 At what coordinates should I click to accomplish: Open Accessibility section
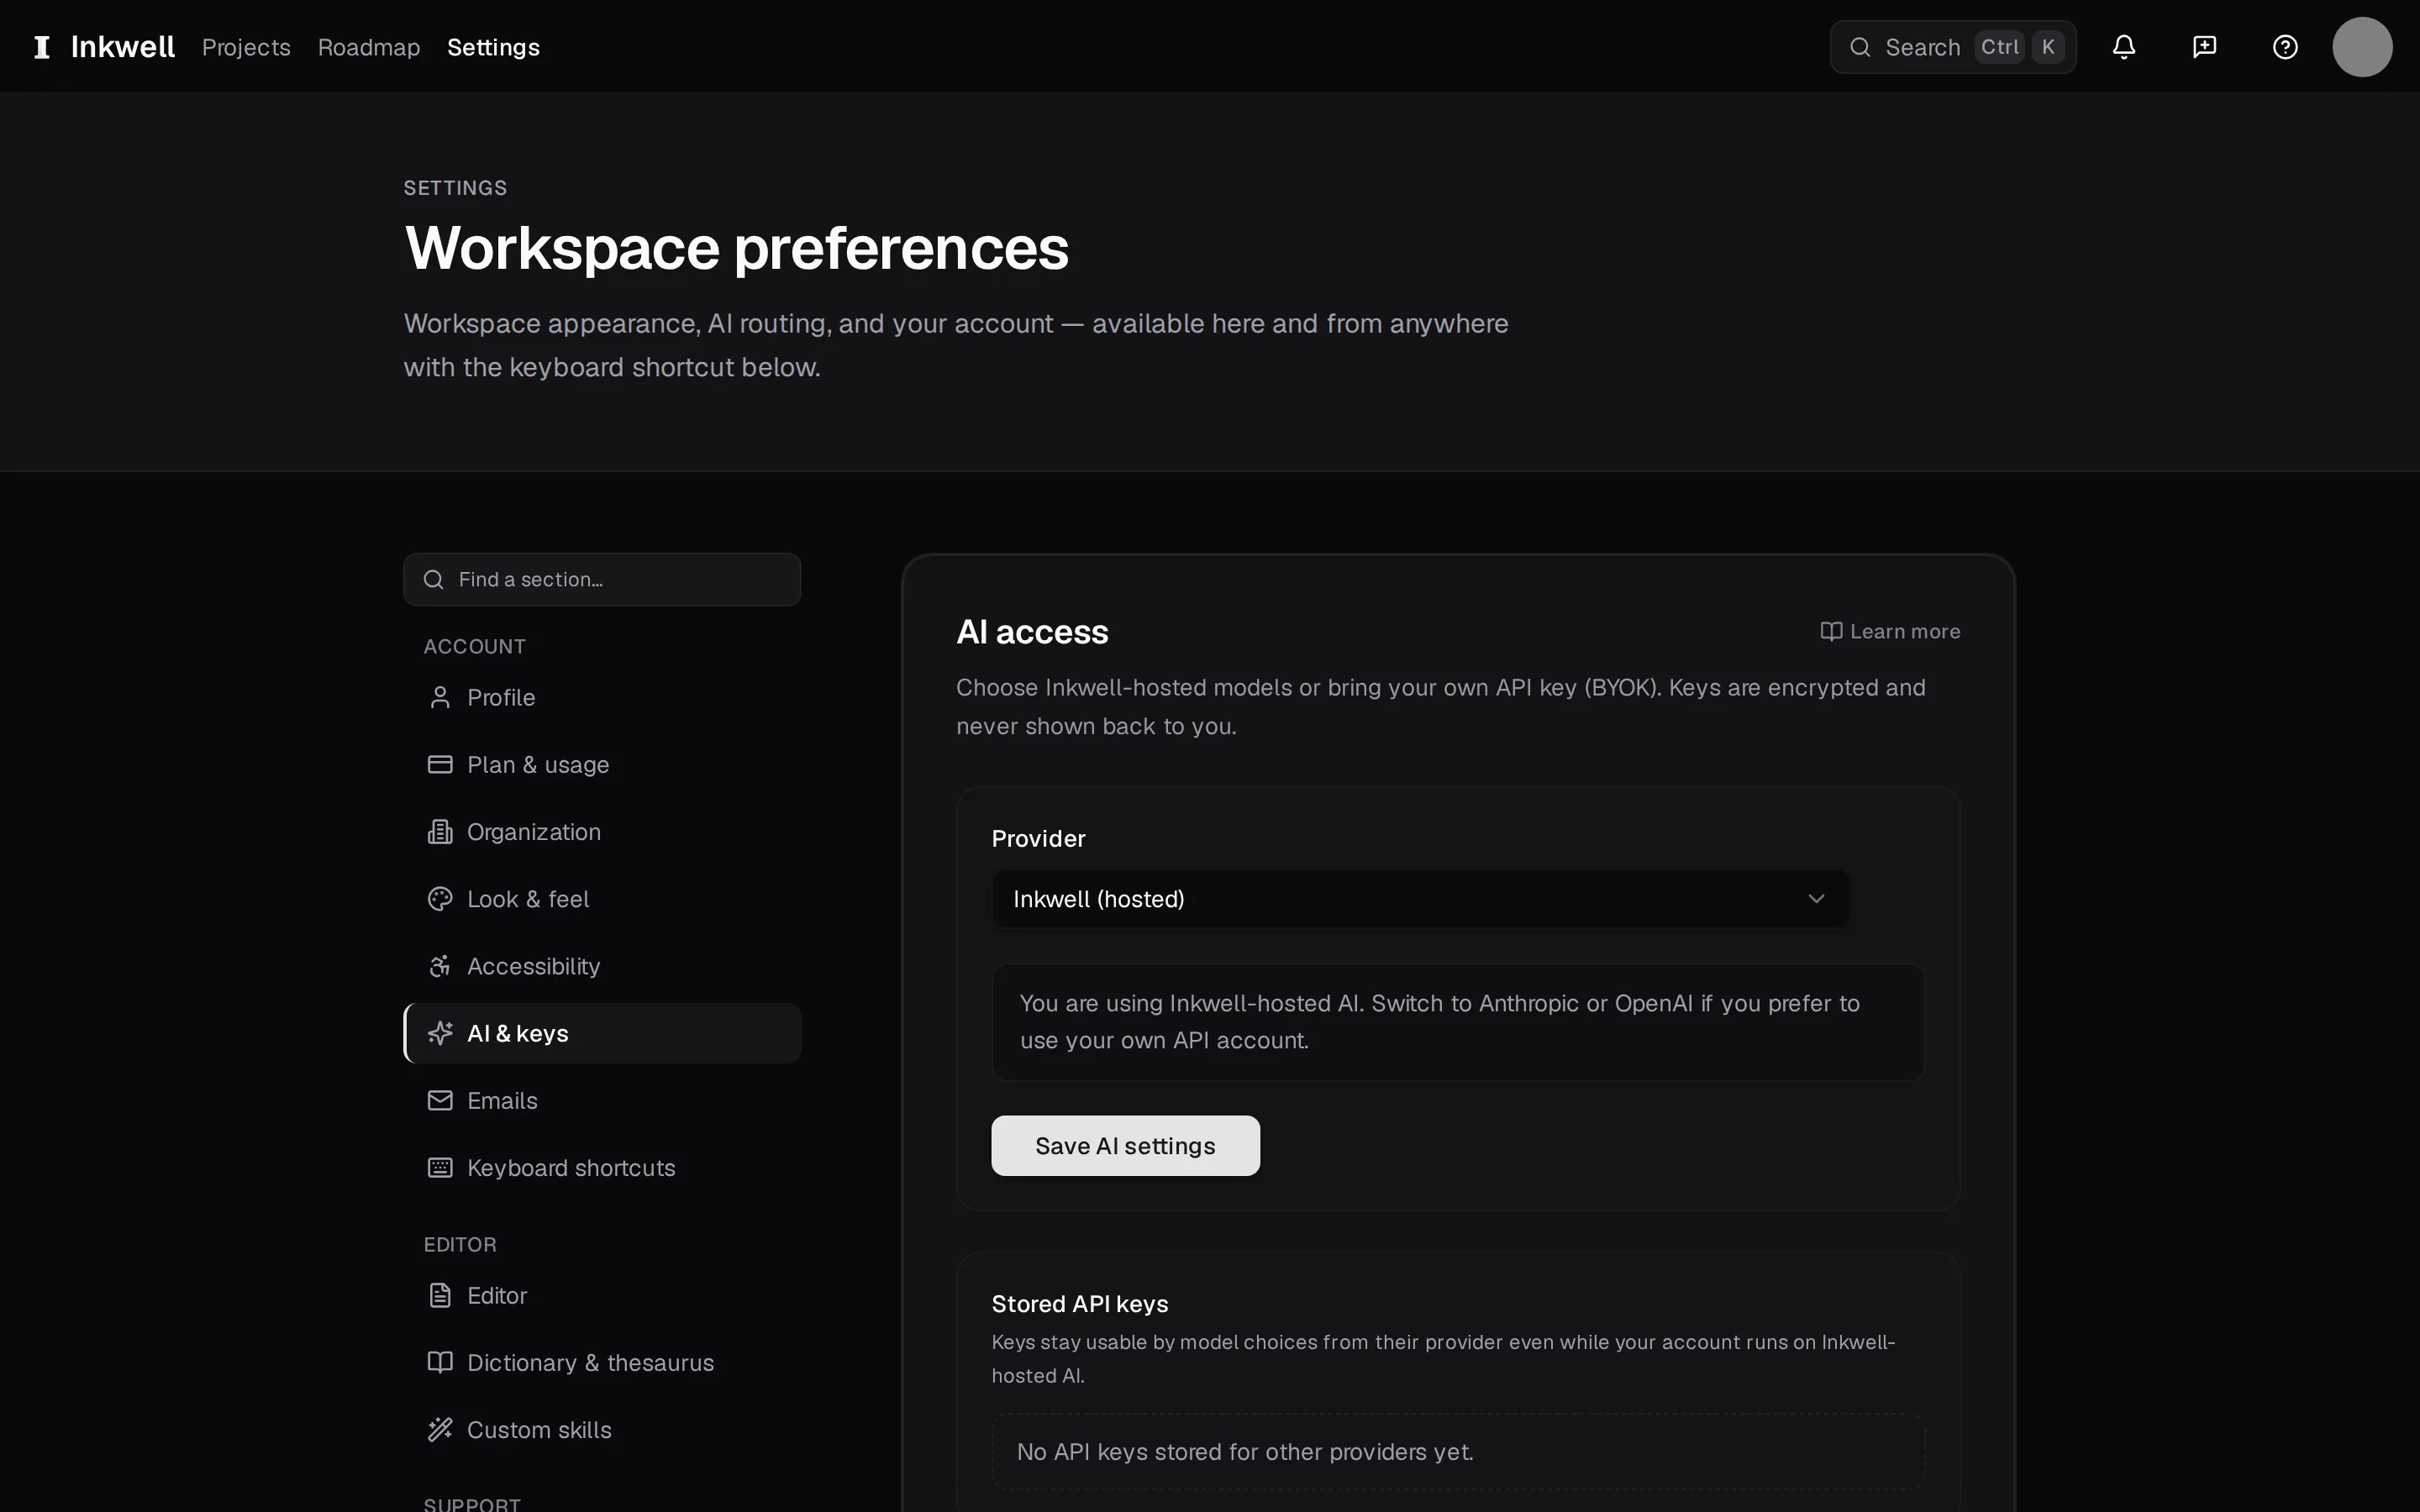pyautogui.click(x=602, y=966)
